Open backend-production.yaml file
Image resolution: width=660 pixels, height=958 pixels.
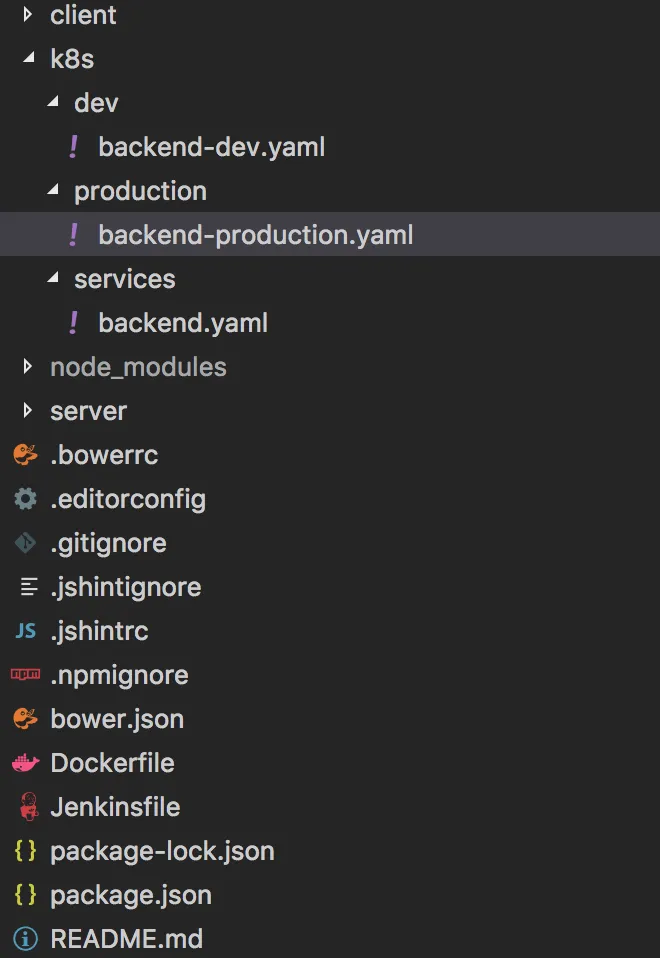point(255,235)
